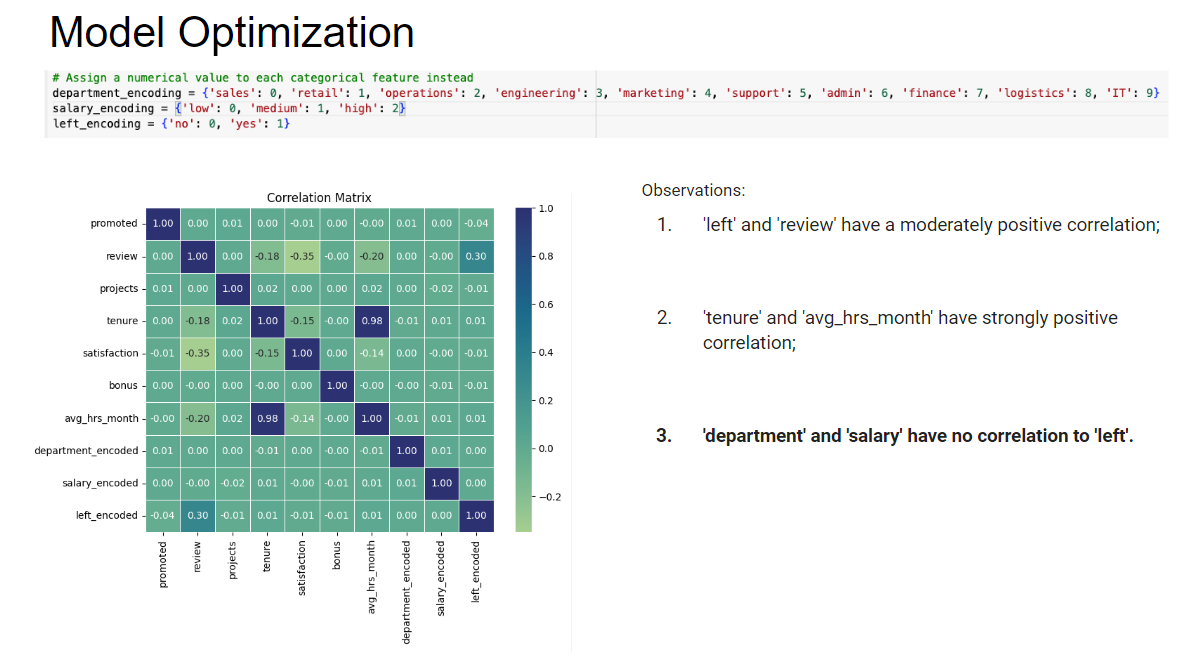Click the left_encoding code line

click(x=171, y=123)
